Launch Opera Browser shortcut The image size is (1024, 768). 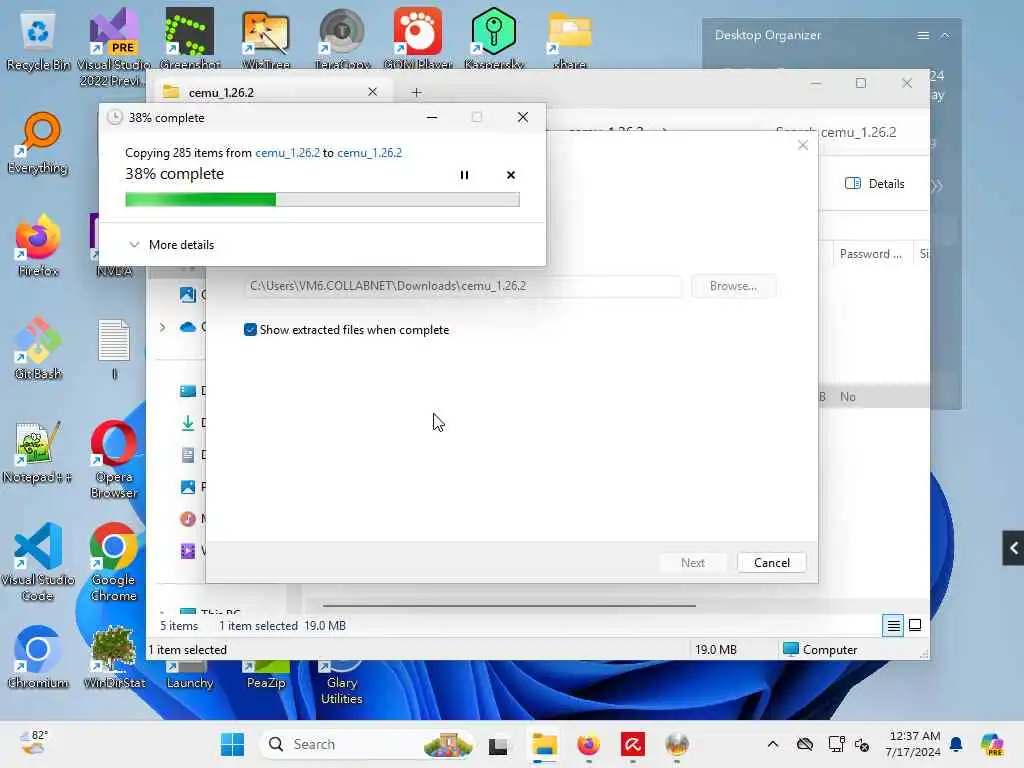(114, 460)
